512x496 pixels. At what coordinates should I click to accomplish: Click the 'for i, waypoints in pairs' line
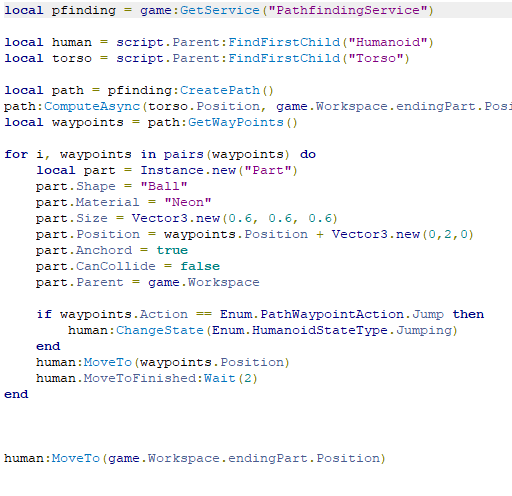(x=160, y=154)
